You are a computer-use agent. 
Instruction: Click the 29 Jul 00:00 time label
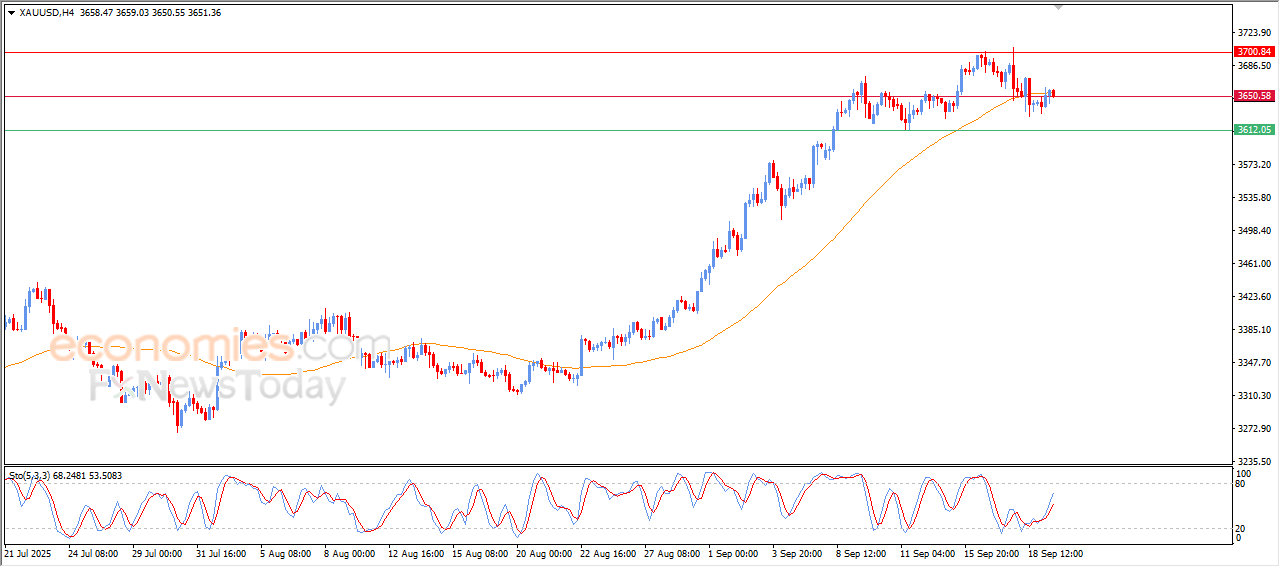(x=156, y=553)
